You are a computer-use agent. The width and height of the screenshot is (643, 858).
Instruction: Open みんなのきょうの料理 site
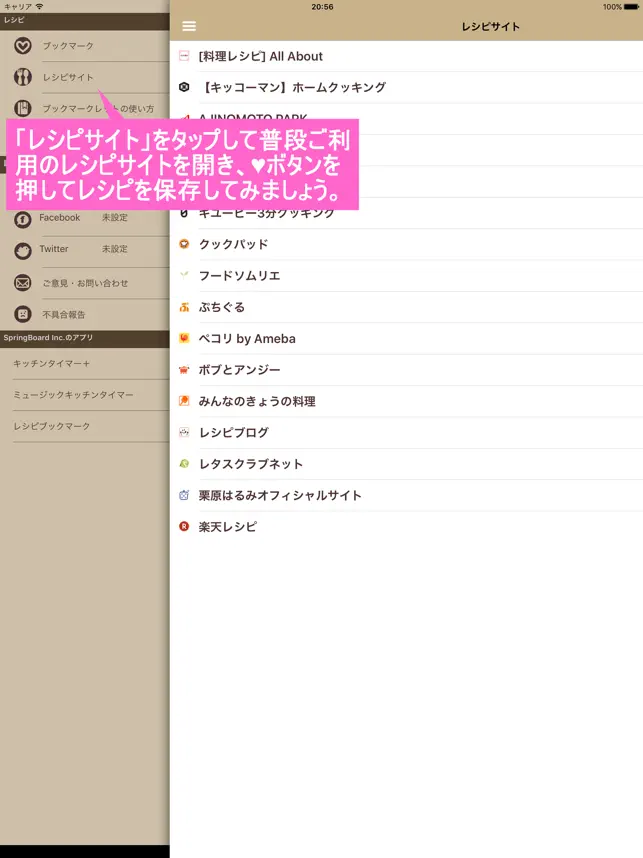(x=407, y=401)
